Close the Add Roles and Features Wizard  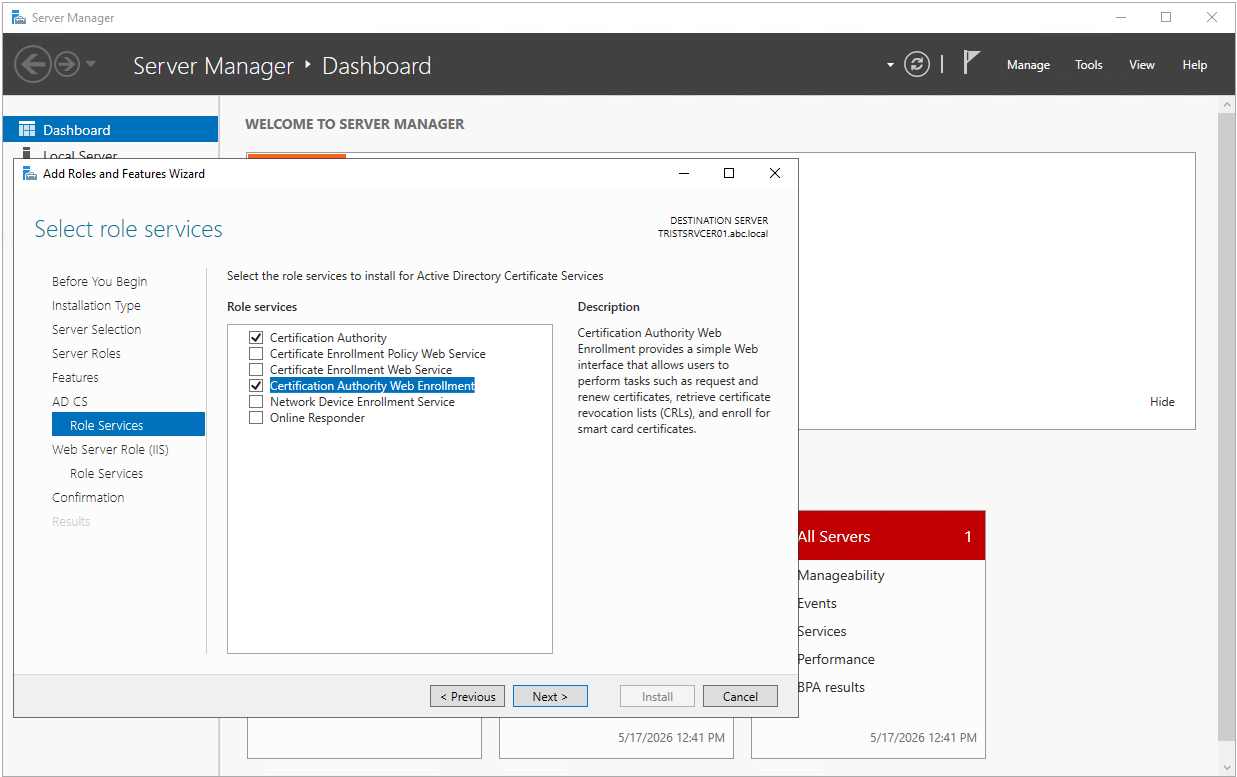point(775,173)
